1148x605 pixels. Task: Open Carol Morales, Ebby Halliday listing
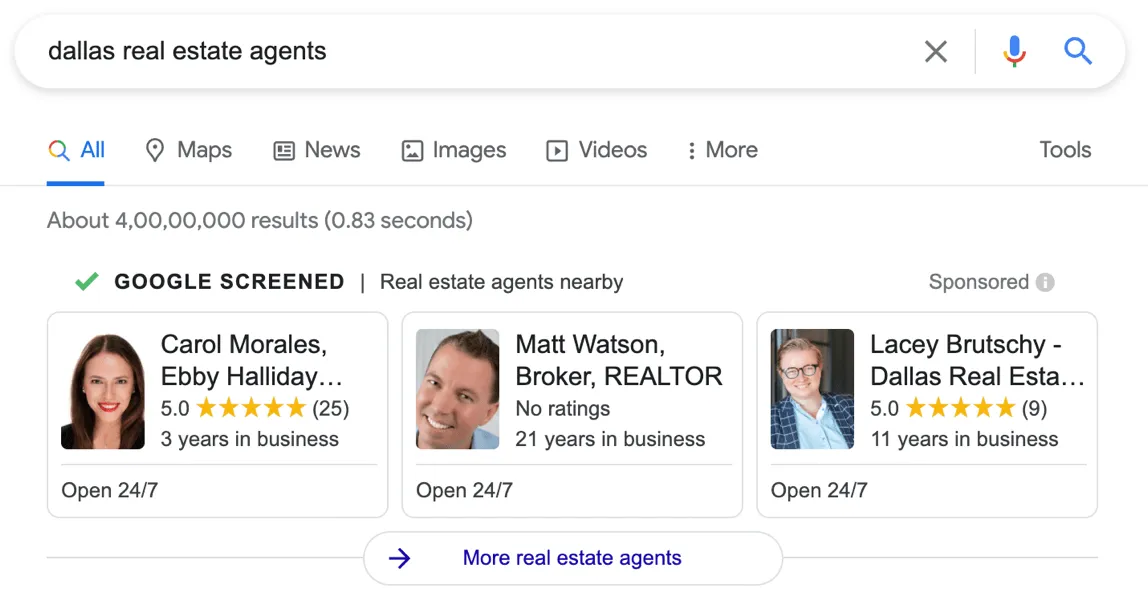(x=252, y=360)
